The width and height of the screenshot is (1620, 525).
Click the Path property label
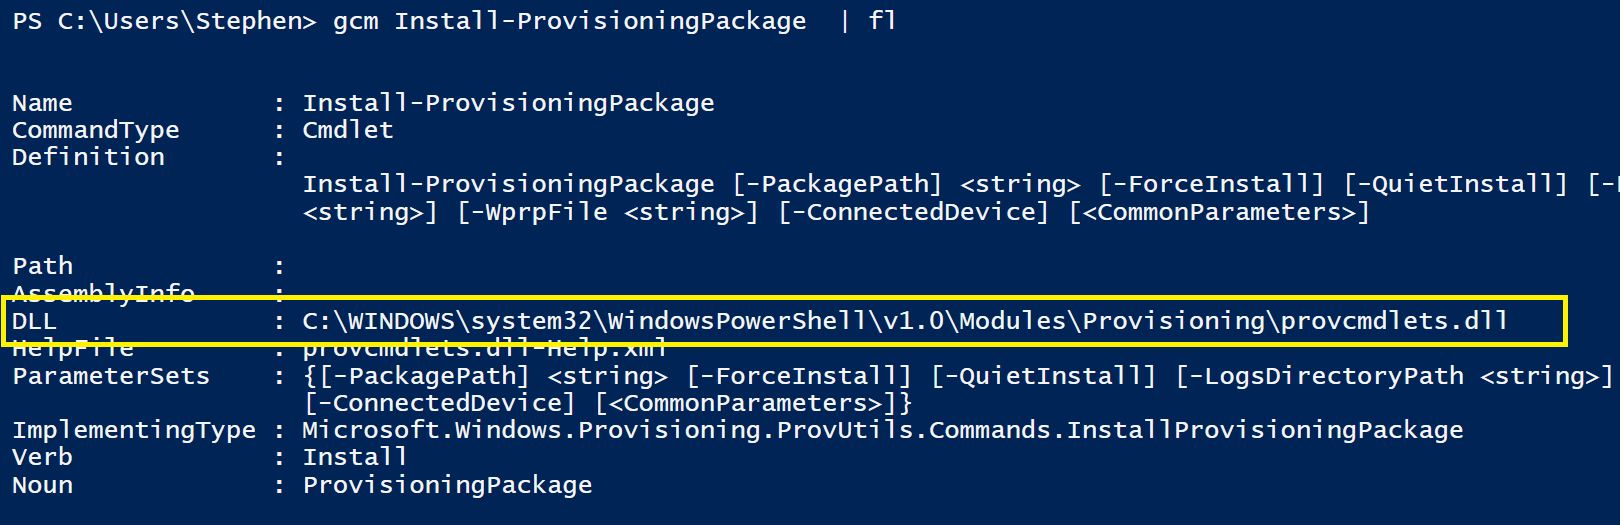pos(42,266)
